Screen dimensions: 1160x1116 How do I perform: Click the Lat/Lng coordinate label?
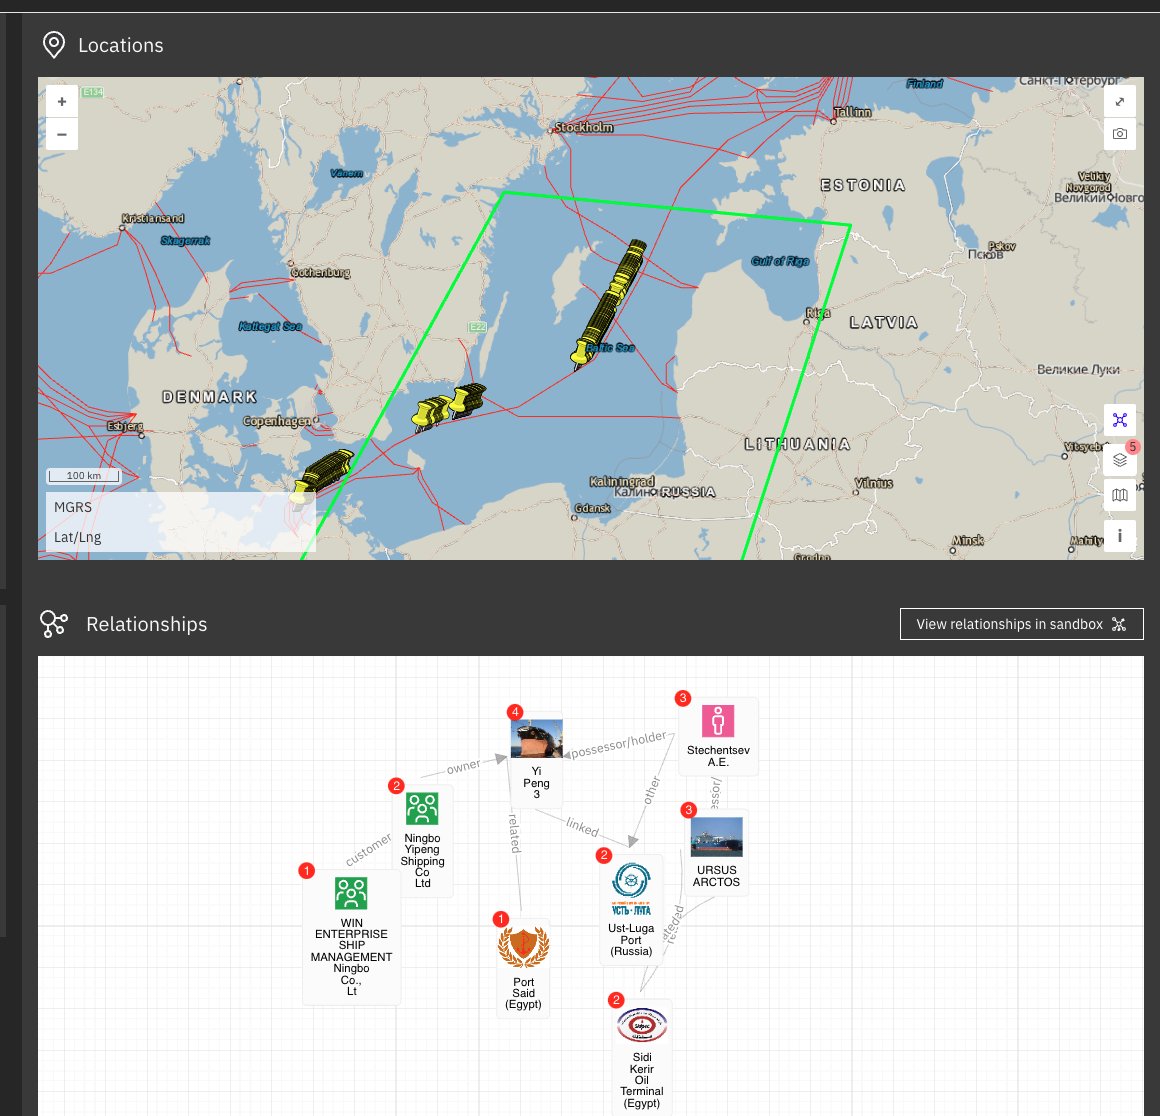click(x=78, y=538)
